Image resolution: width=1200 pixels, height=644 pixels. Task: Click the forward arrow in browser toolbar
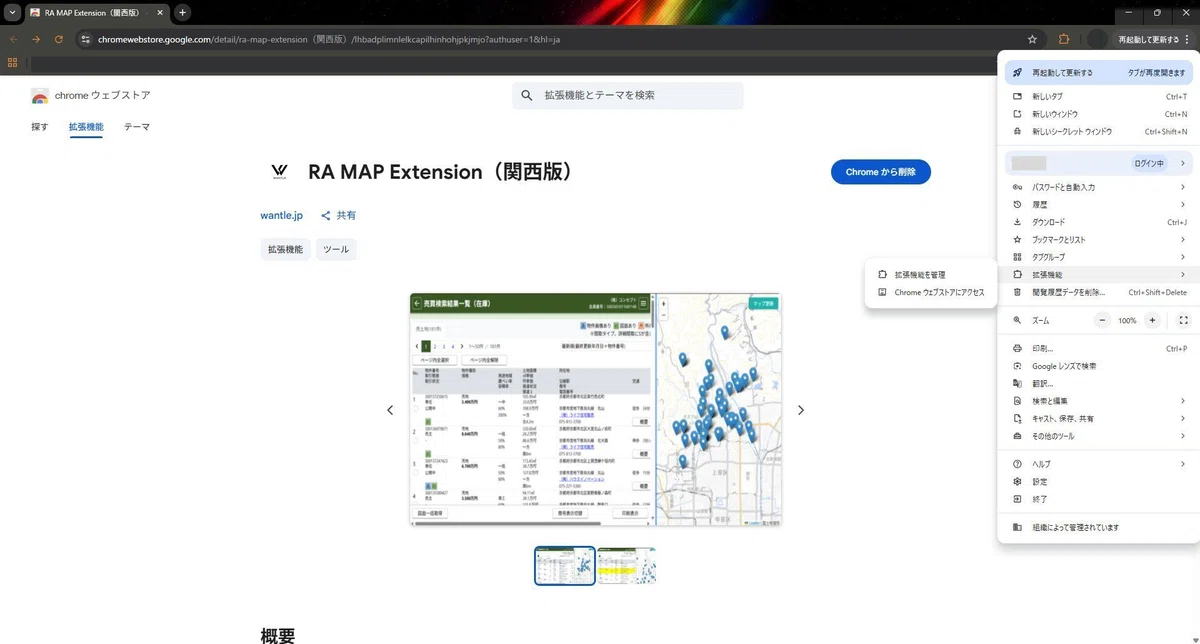[x=36, y=39]
